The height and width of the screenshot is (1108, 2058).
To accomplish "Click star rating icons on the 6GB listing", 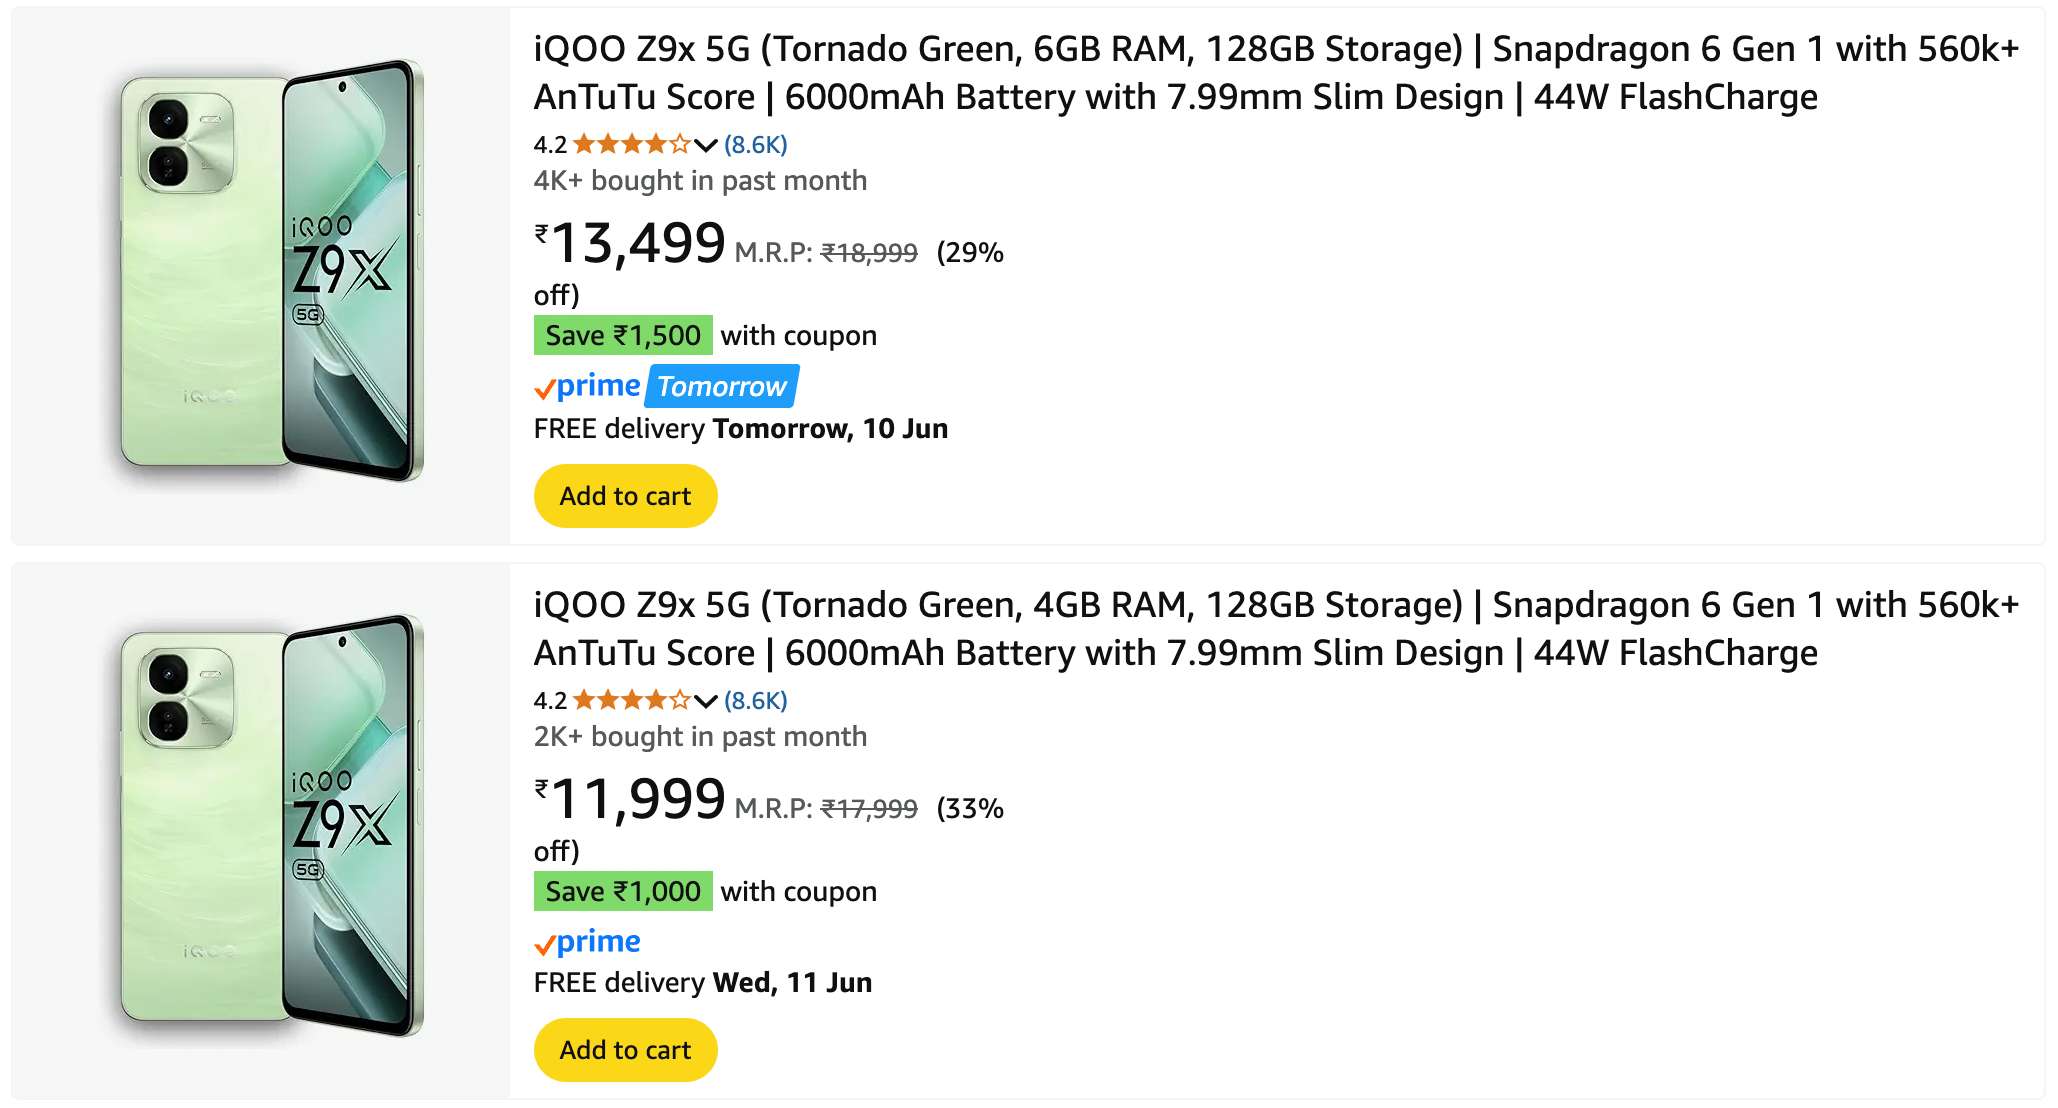I will [x=632, y=144].
